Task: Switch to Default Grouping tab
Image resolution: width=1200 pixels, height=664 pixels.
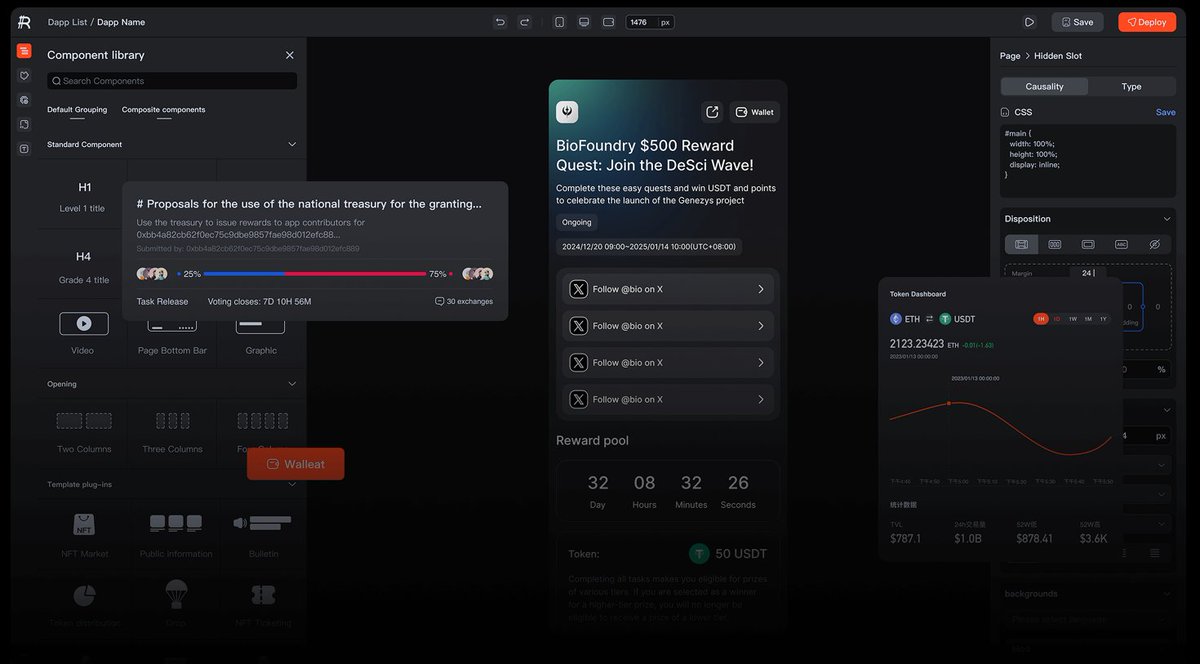Action: 77,110
